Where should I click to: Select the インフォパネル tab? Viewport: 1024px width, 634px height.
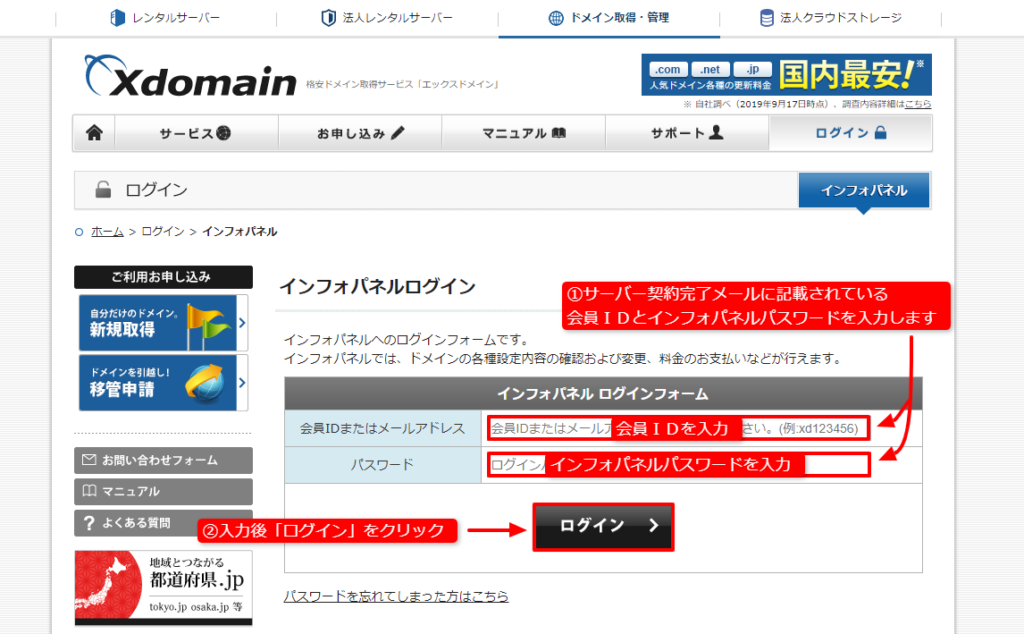(864, 190)
